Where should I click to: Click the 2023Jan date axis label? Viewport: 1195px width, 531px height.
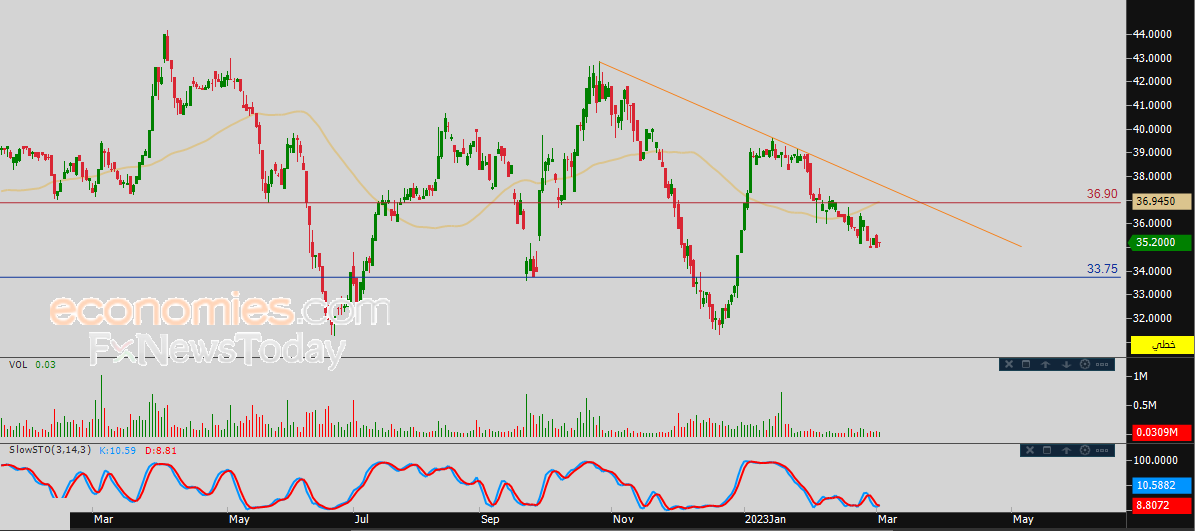click(x=765, y=520)
